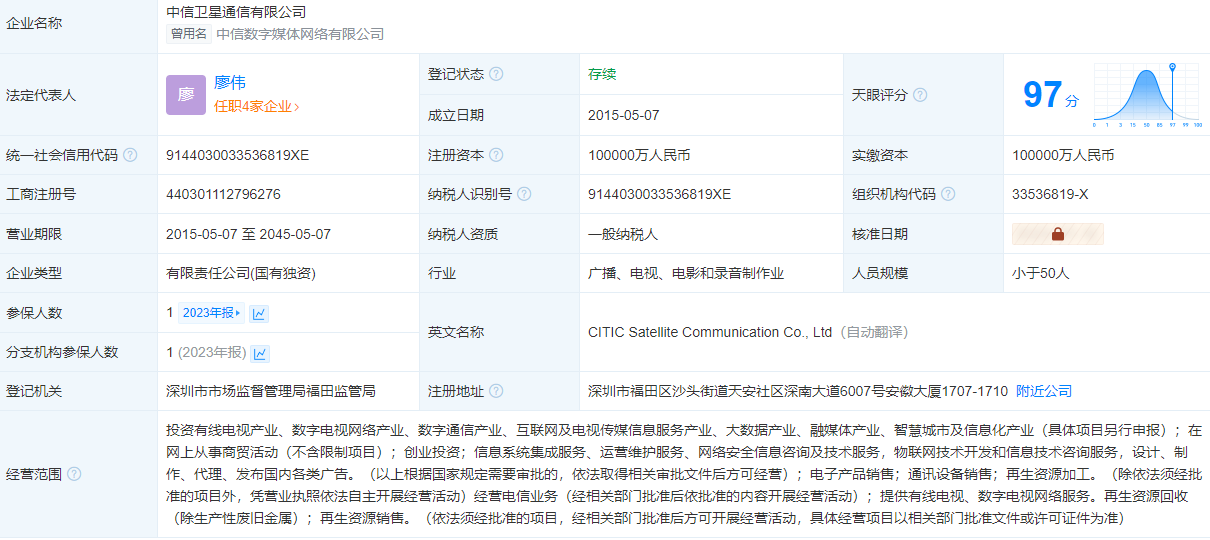The height and width of the screenshot is (540, 1210).
Task: Click help icon next to 统一社会信用代码
Action: [x=130, y=155]
